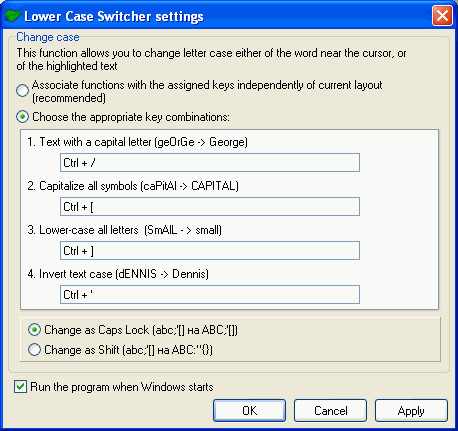Click the Cancel button
The width and height of the screenshot is (458, 431).
(x=330, y=411)
